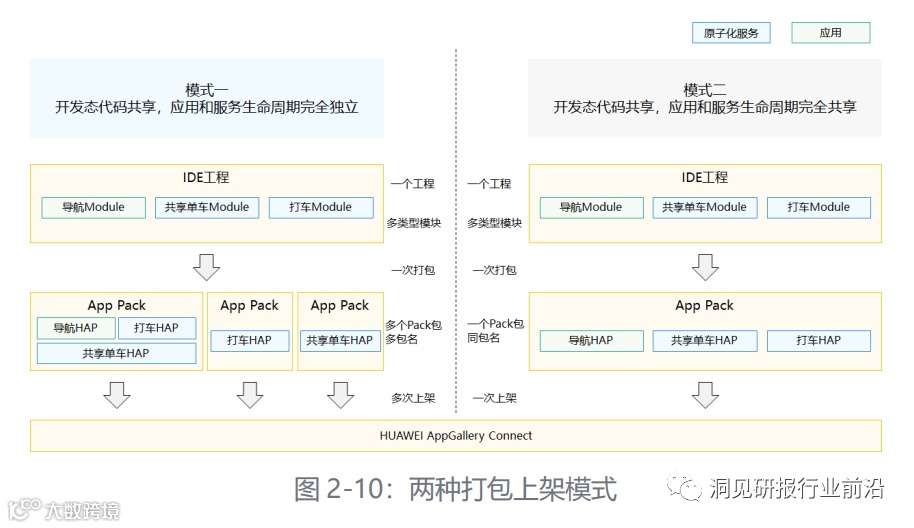Viewport: 914px width, 528px height.
Task: Click the arrow under the 模式二 App Pack
Action: pos(705,395)
